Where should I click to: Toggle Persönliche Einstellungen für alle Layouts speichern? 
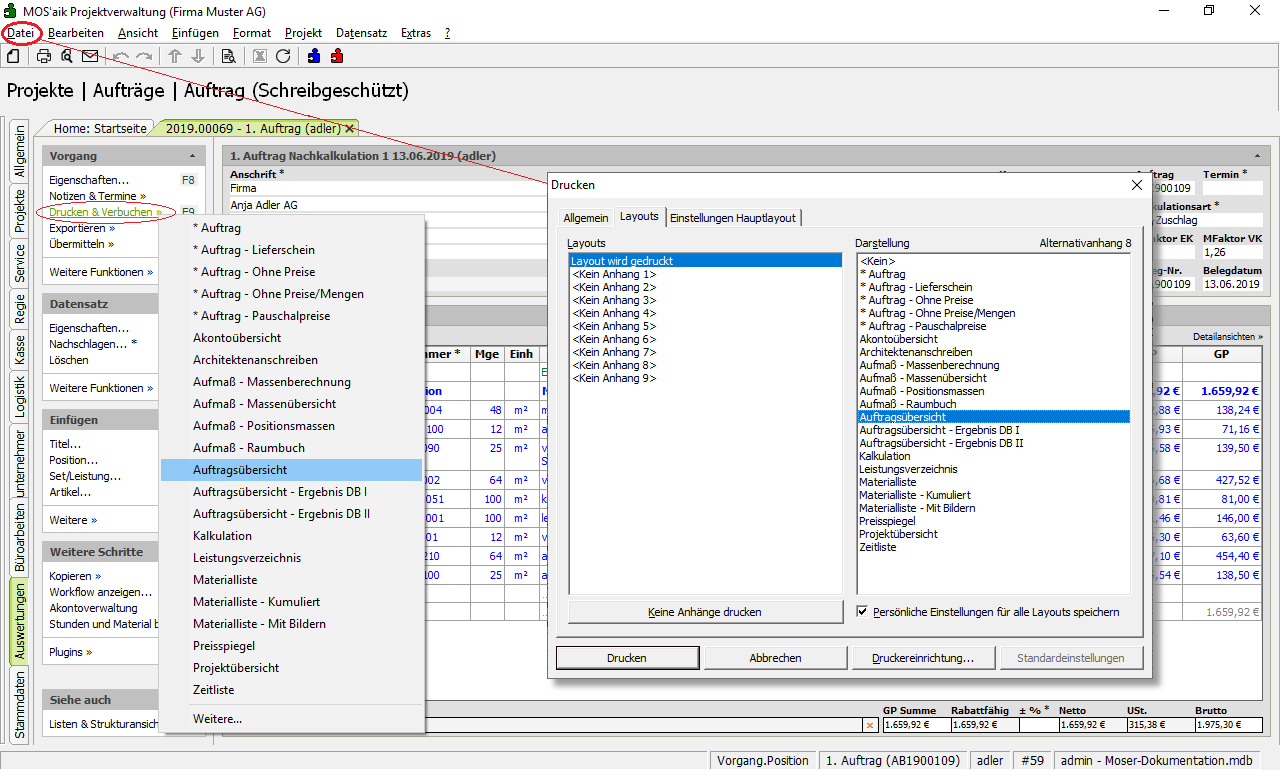click(x=863, y=611)
